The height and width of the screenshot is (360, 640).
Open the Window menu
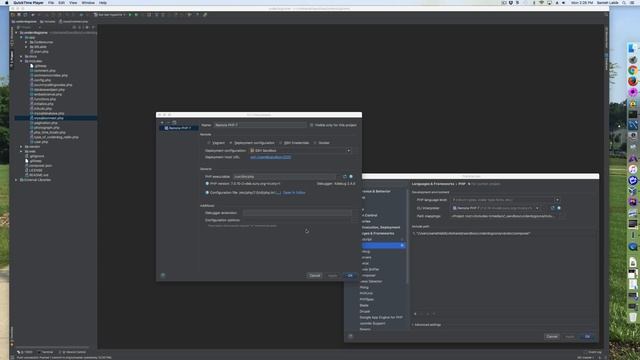pyautogui.click(x=88, y=2)
